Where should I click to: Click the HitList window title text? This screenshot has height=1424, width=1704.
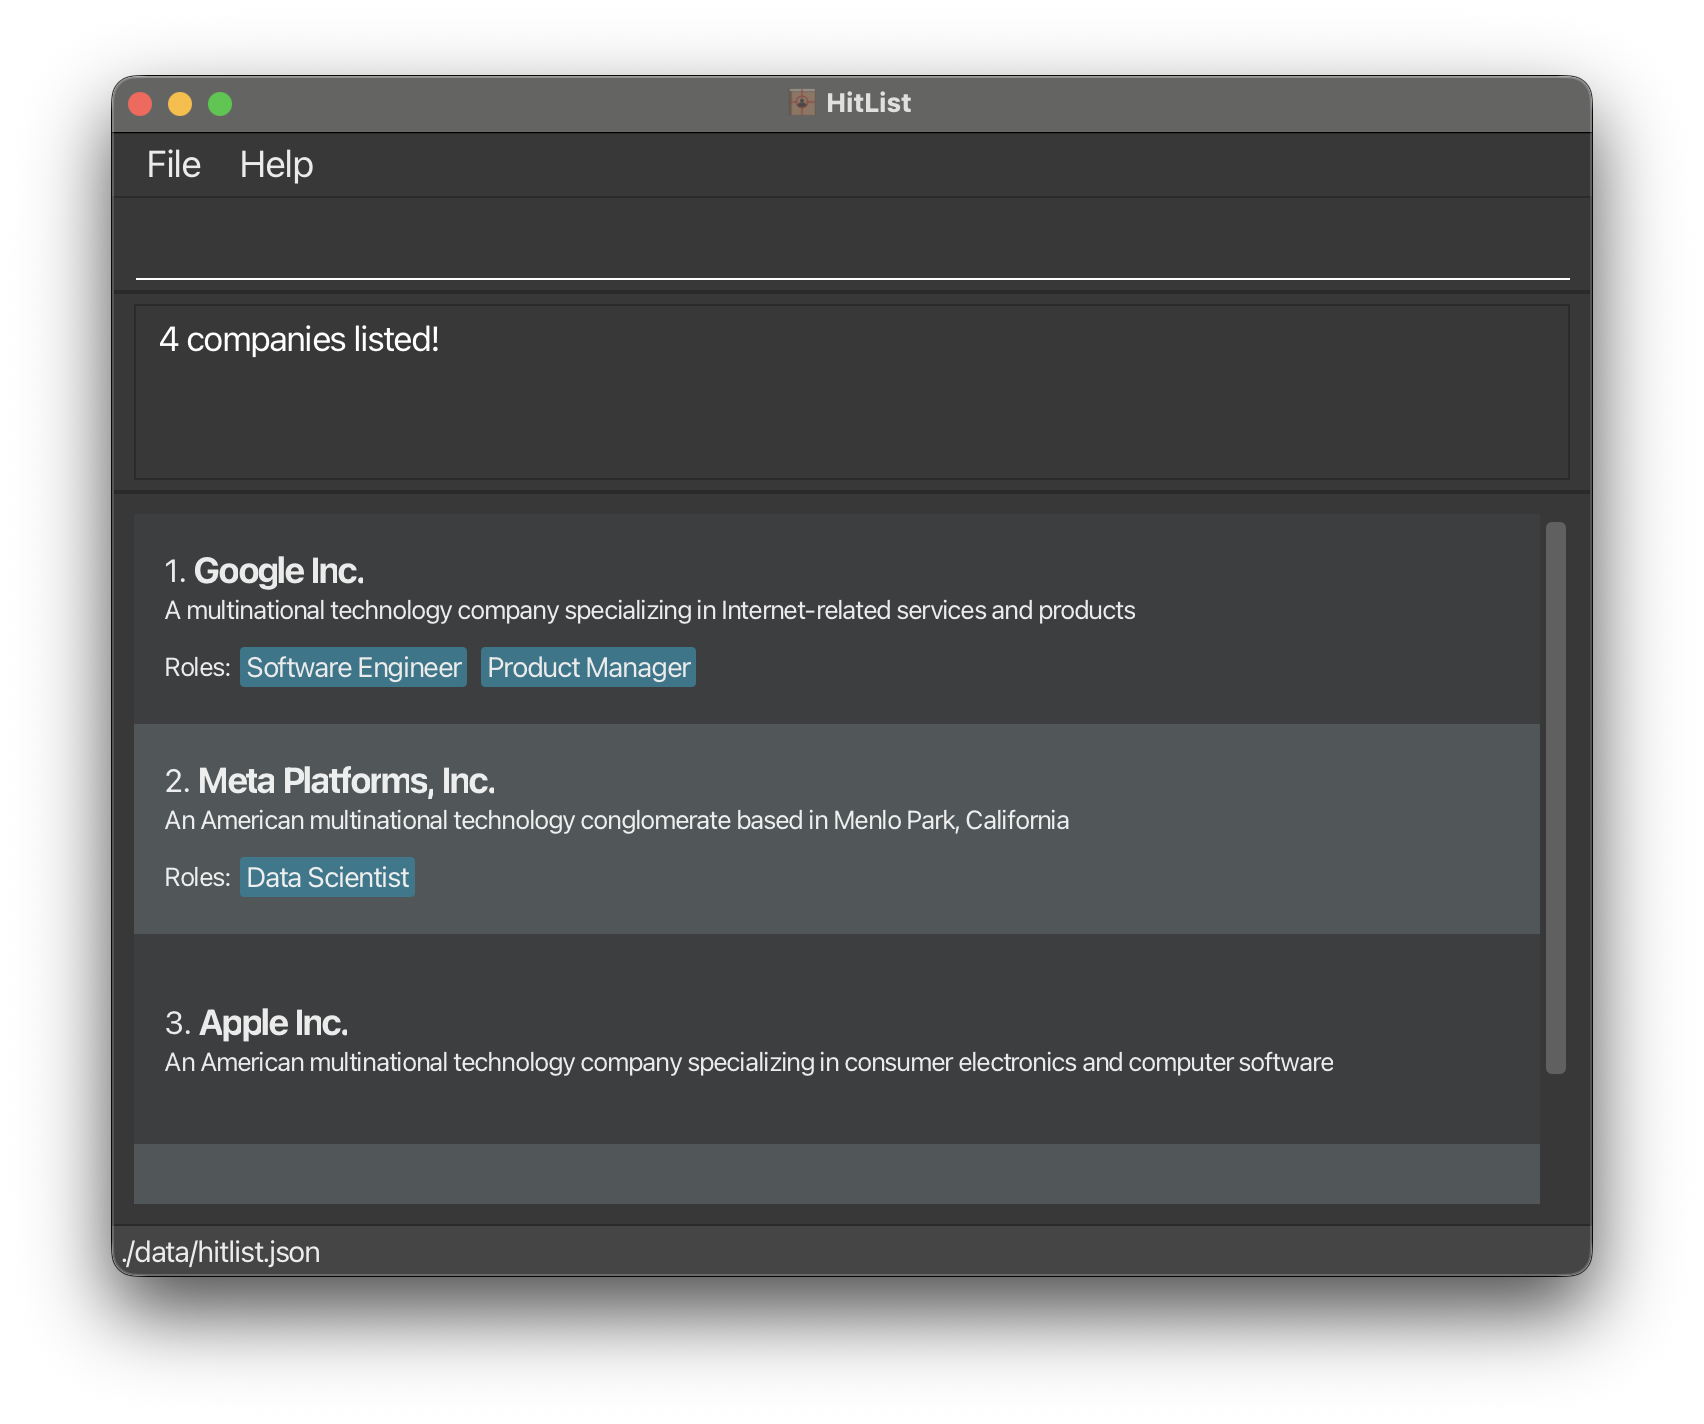point(868,103)
